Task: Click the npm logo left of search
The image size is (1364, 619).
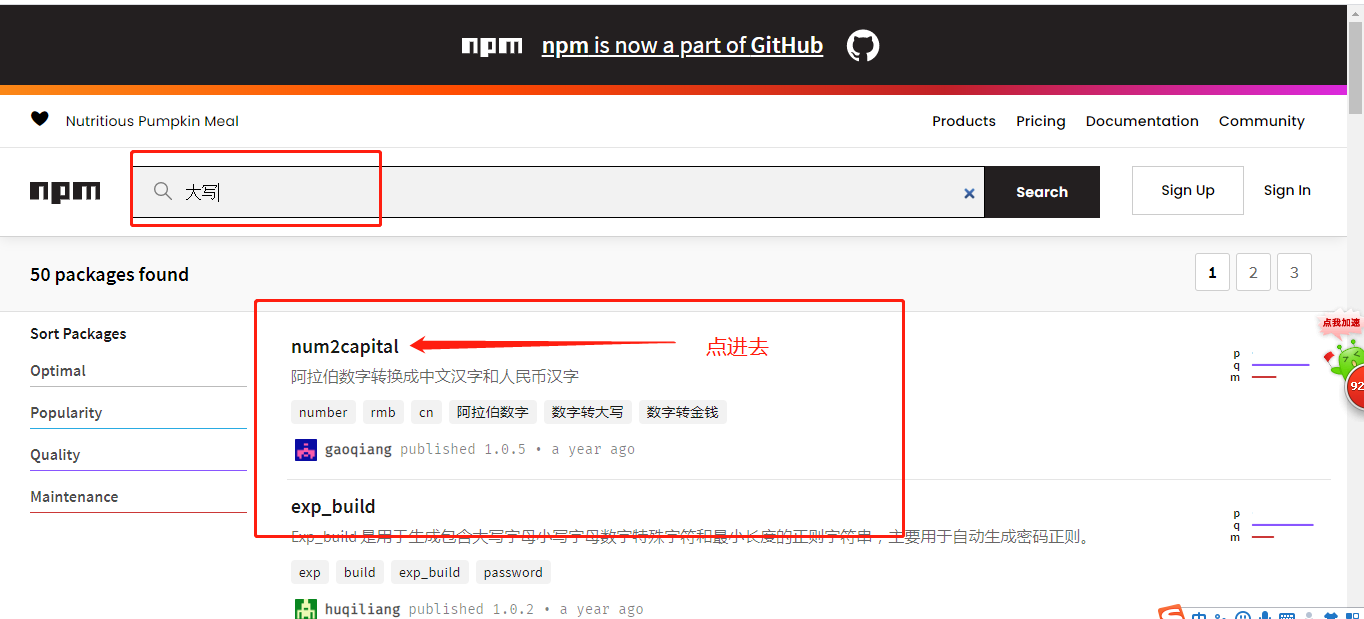Action: click(65, 192)
